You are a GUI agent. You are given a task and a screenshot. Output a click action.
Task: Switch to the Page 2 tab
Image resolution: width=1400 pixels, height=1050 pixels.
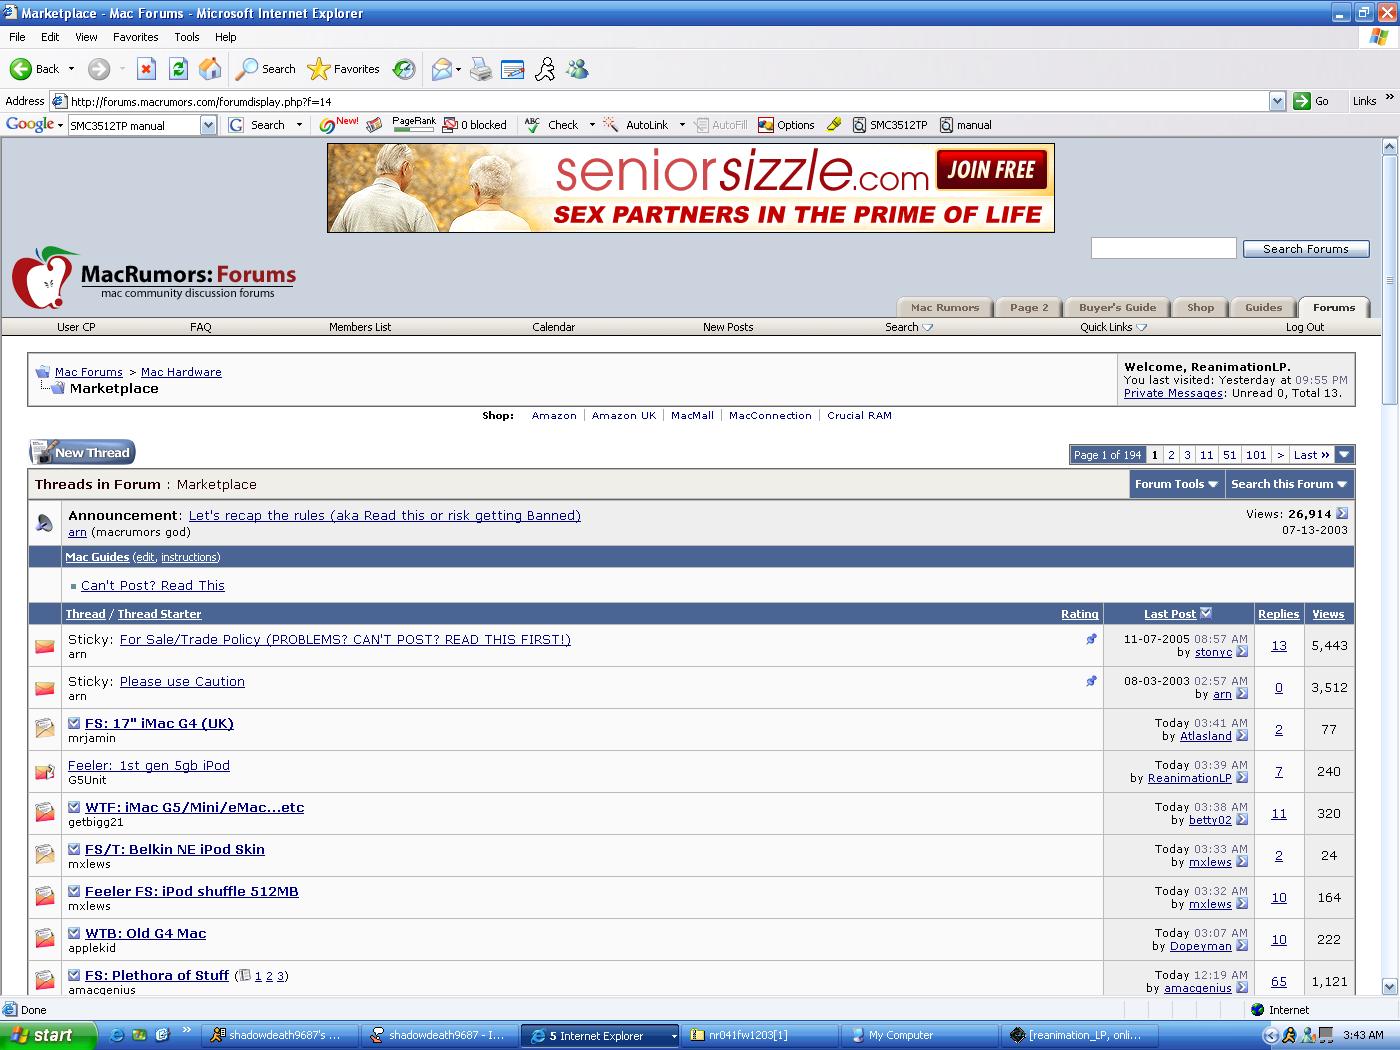click(1029, 307)
